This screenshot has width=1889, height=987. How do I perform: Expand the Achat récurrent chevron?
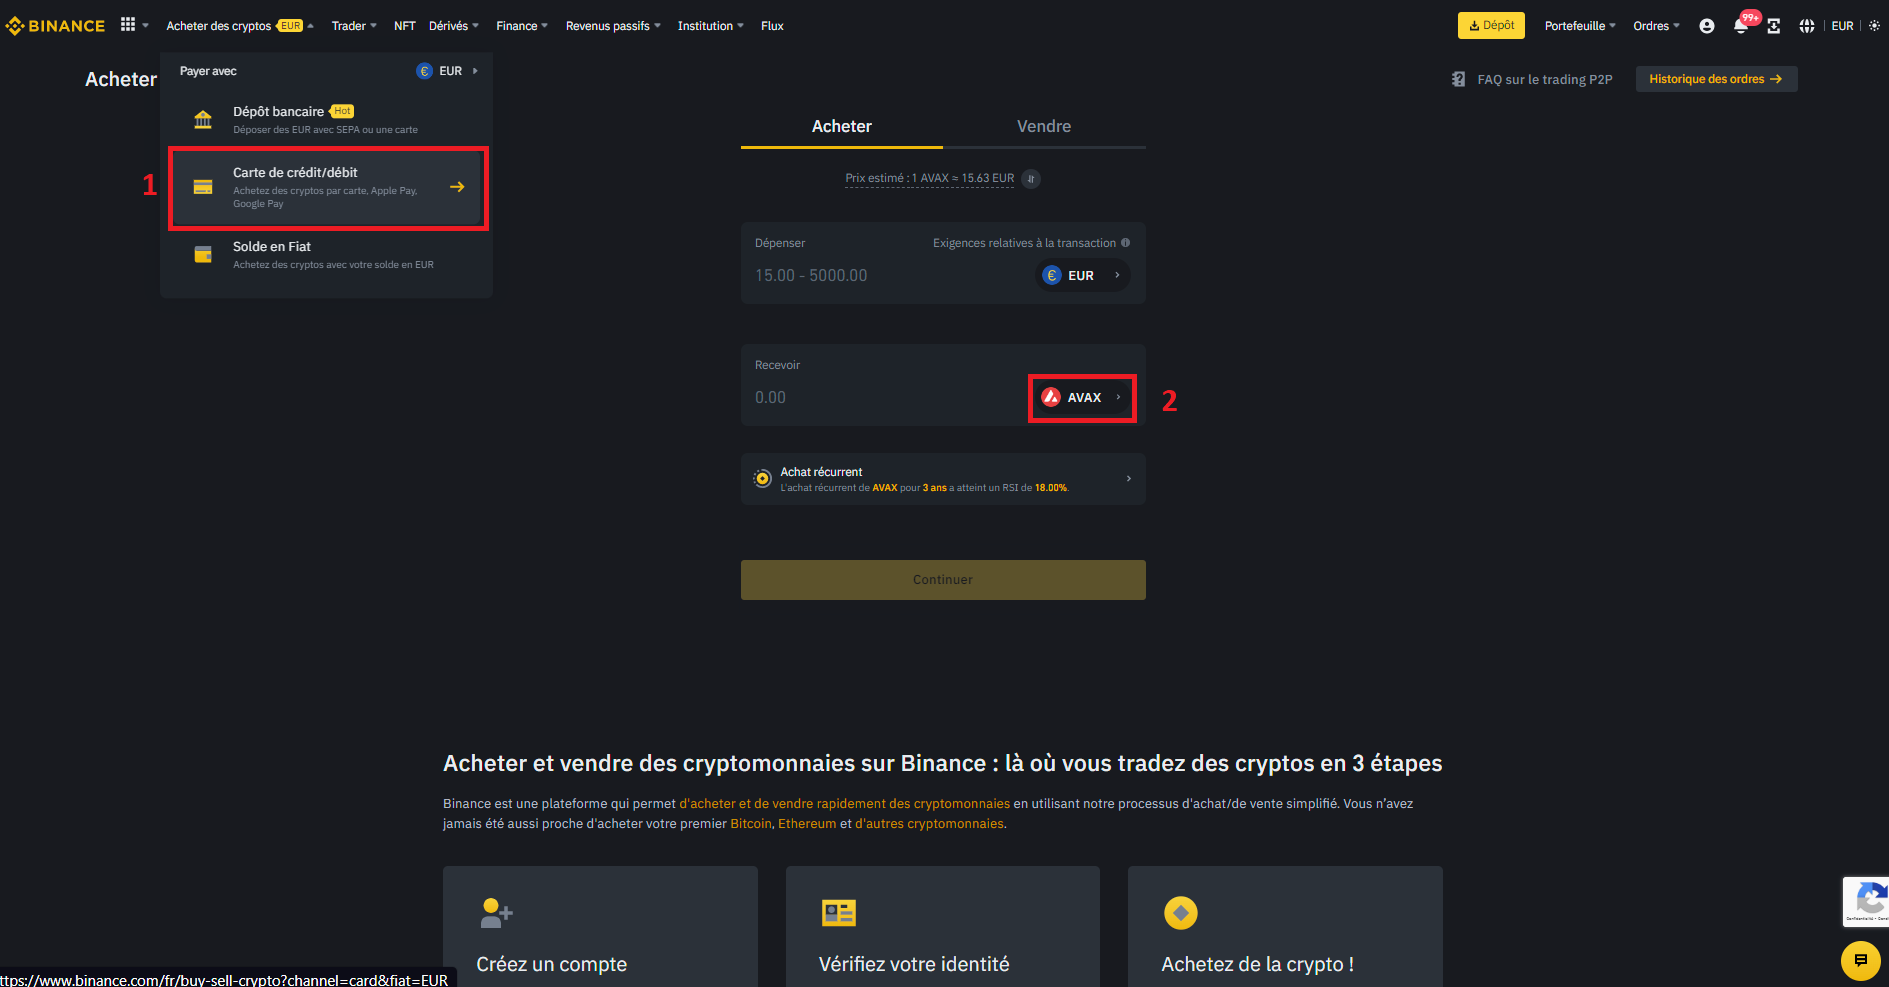pyautogui.click(x=1129, y=479)
